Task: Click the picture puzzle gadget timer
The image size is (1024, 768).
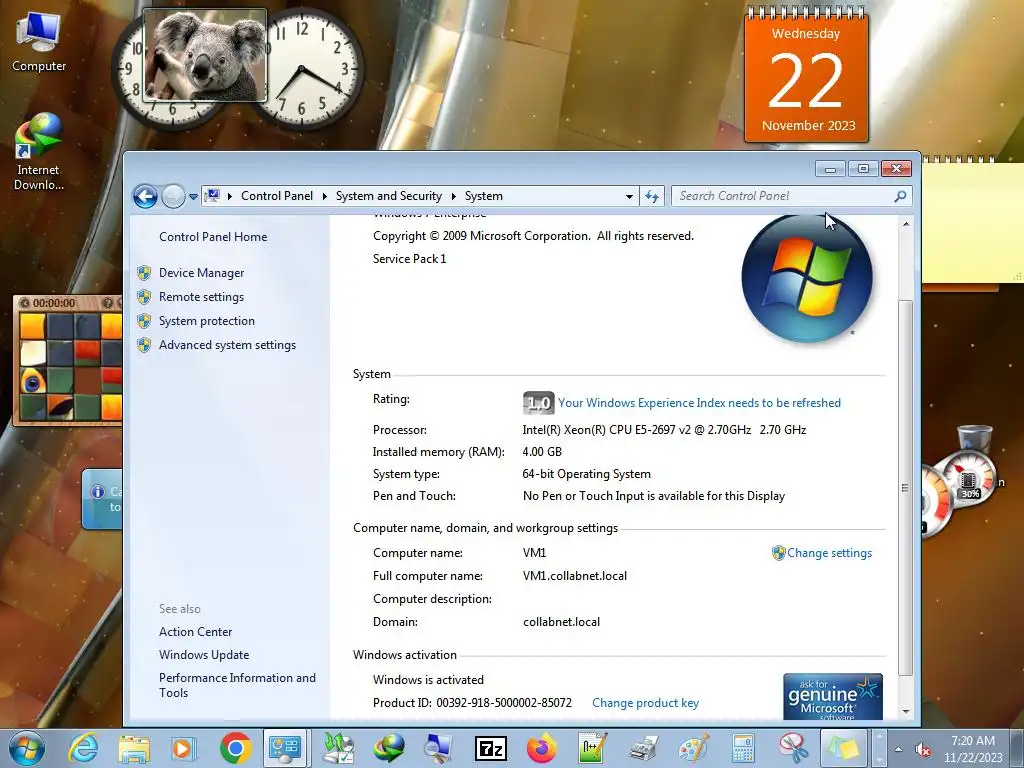Action: [x=54, y=303]
